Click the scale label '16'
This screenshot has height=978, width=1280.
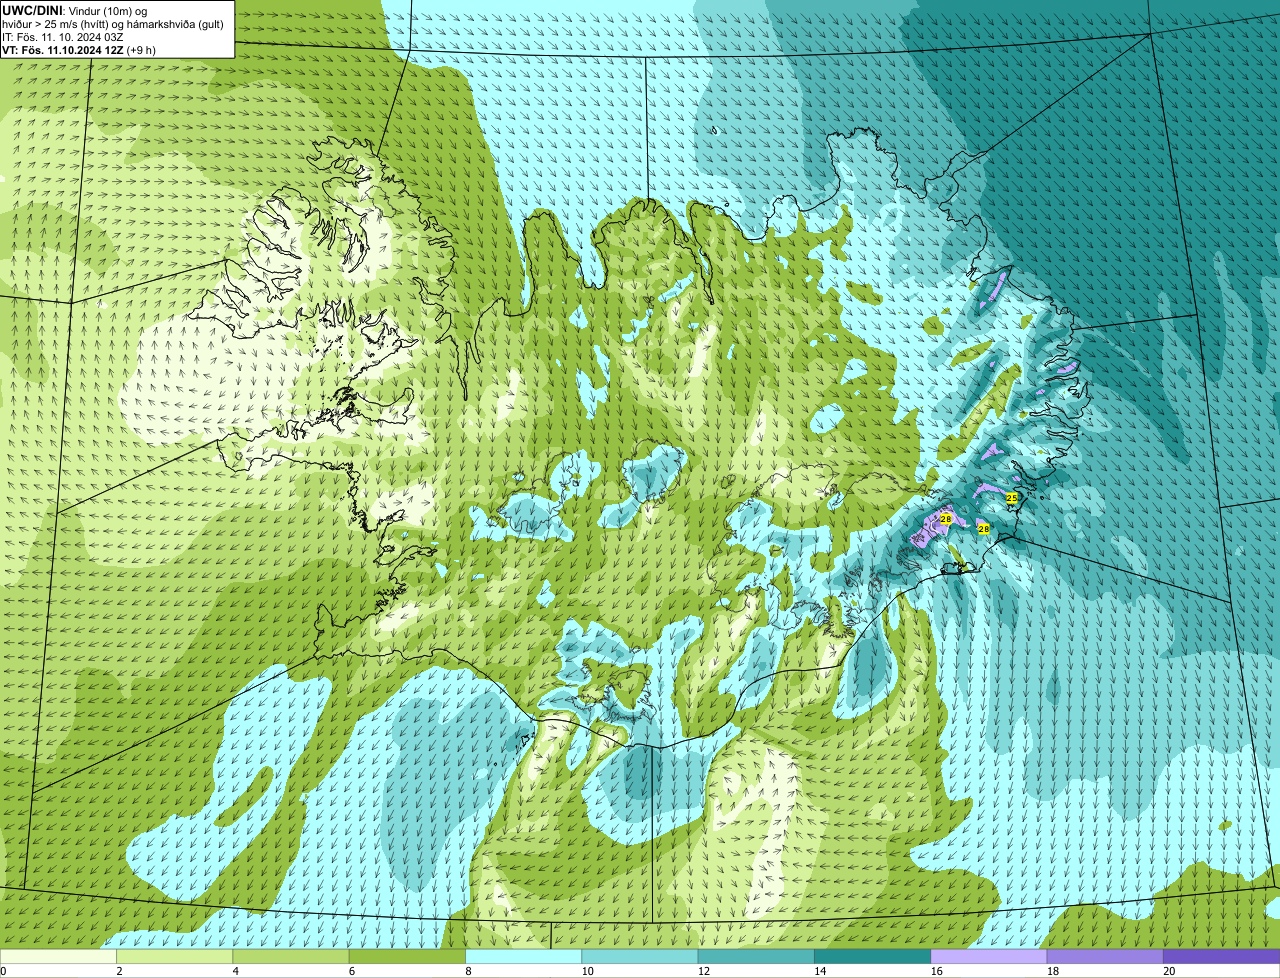(936, 971)
